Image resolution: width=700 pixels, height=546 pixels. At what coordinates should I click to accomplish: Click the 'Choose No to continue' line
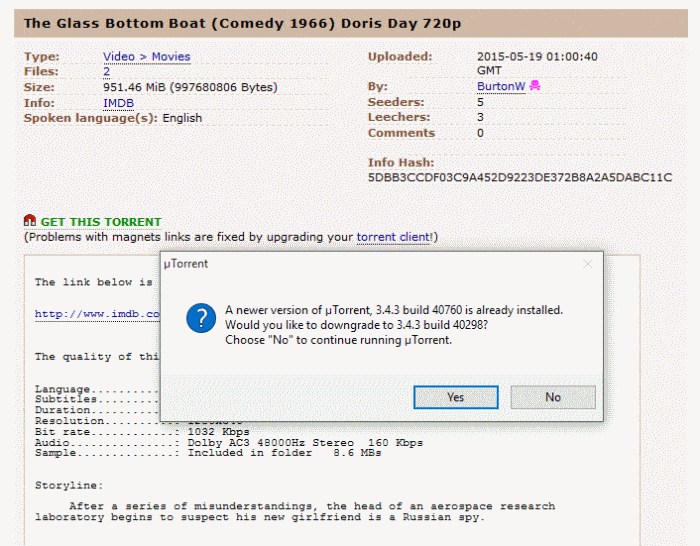338,340
